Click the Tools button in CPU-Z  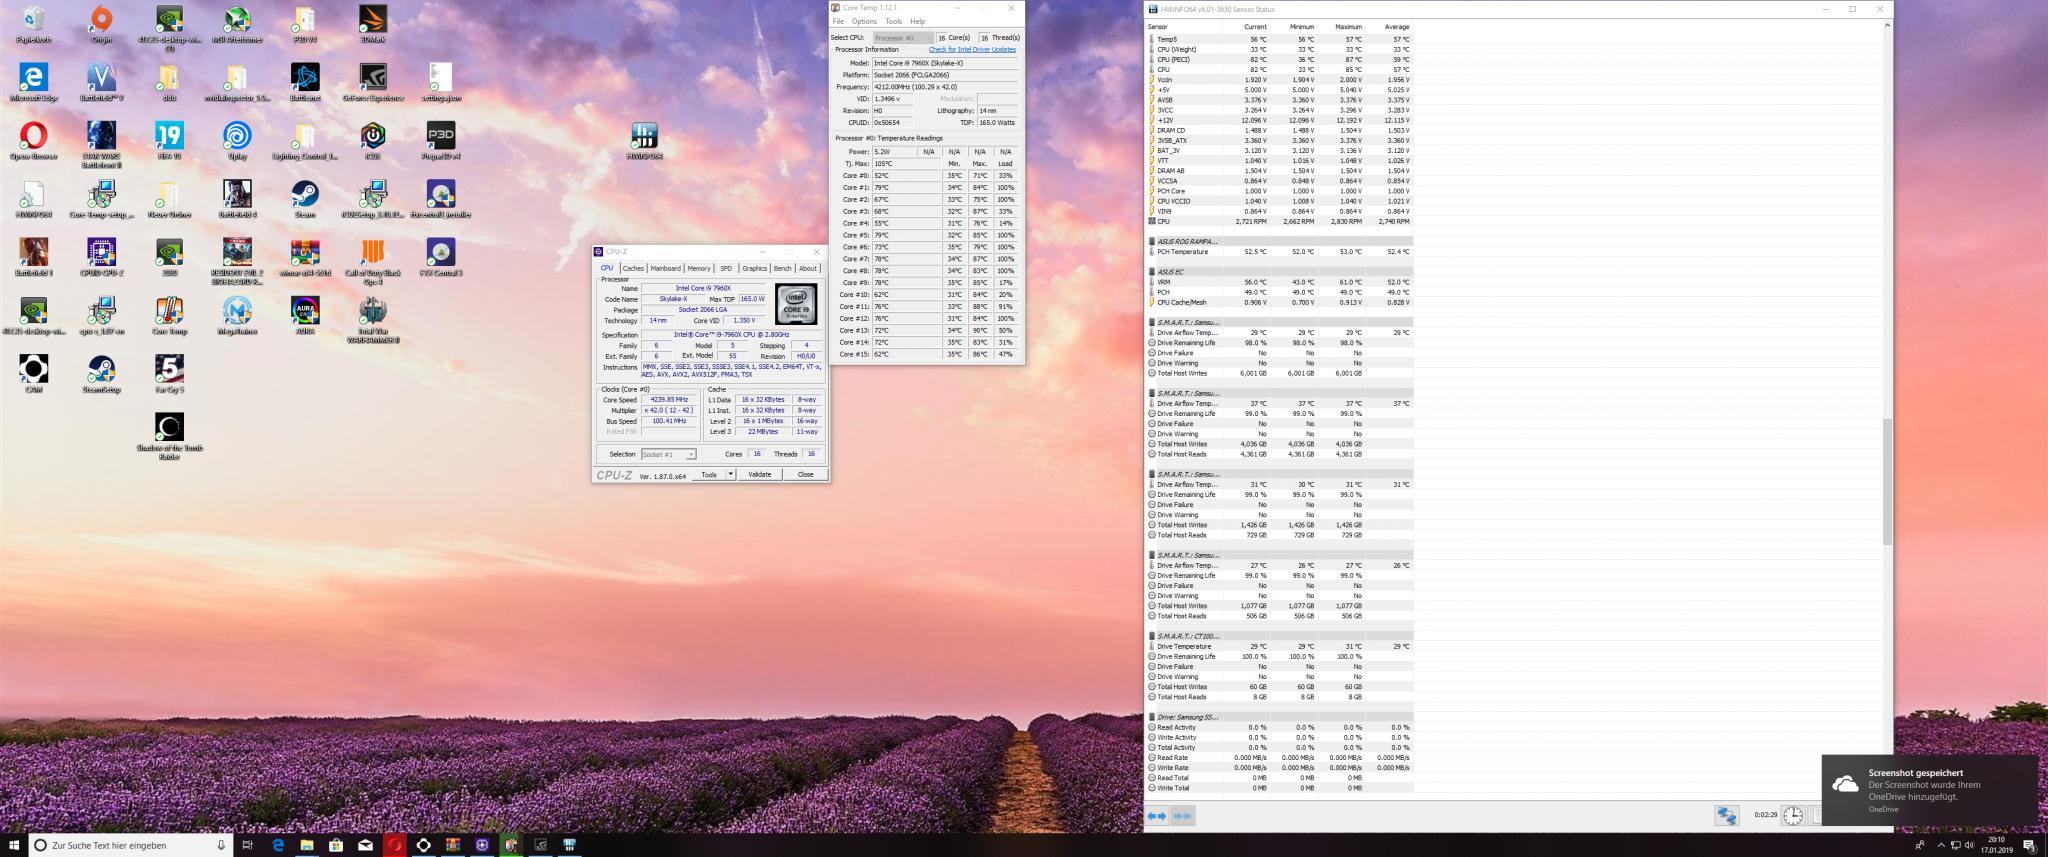(x=709, y=474)
